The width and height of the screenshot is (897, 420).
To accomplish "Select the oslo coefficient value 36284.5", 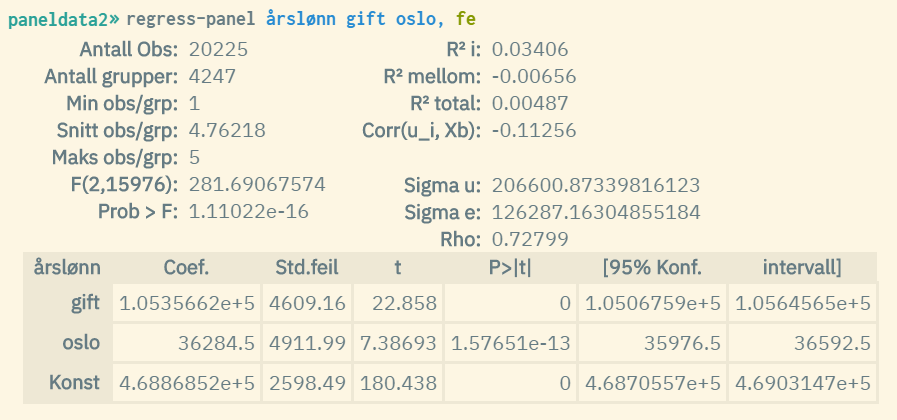I will [x=216, y=343].
